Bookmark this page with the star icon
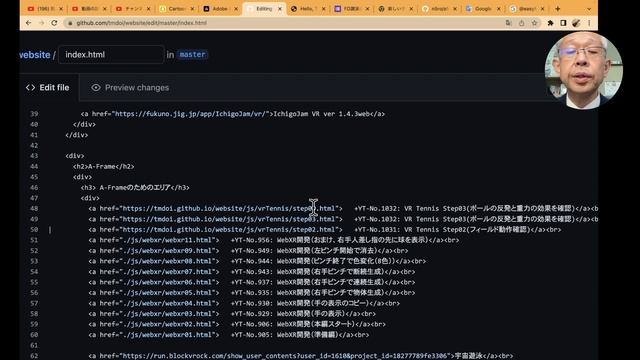The height and width of the screenshot is (360, 640). (535, 23)
